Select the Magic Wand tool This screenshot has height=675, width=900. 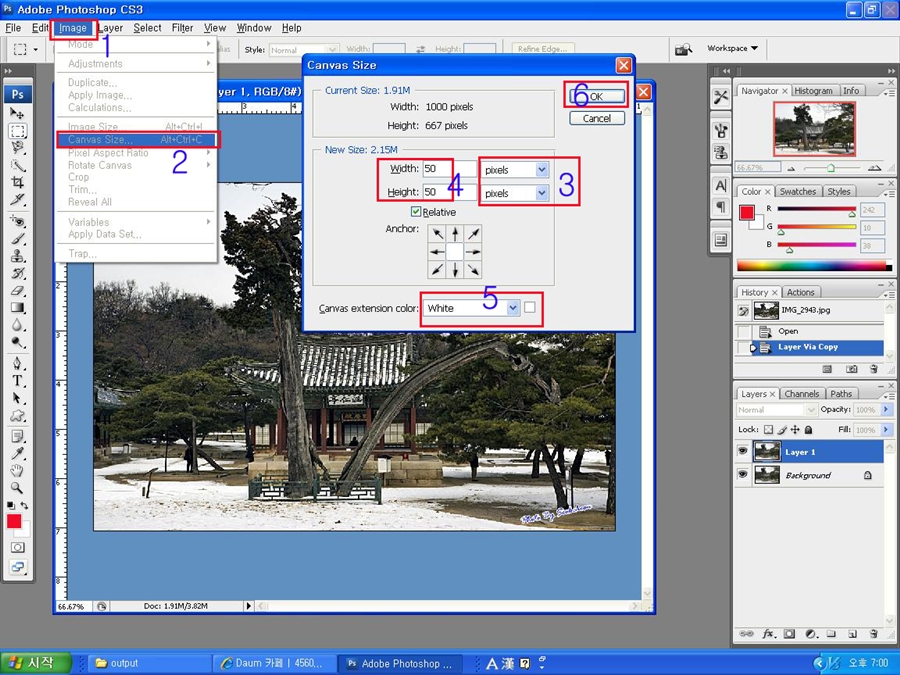pyautogui.click(x=17, y=166)
